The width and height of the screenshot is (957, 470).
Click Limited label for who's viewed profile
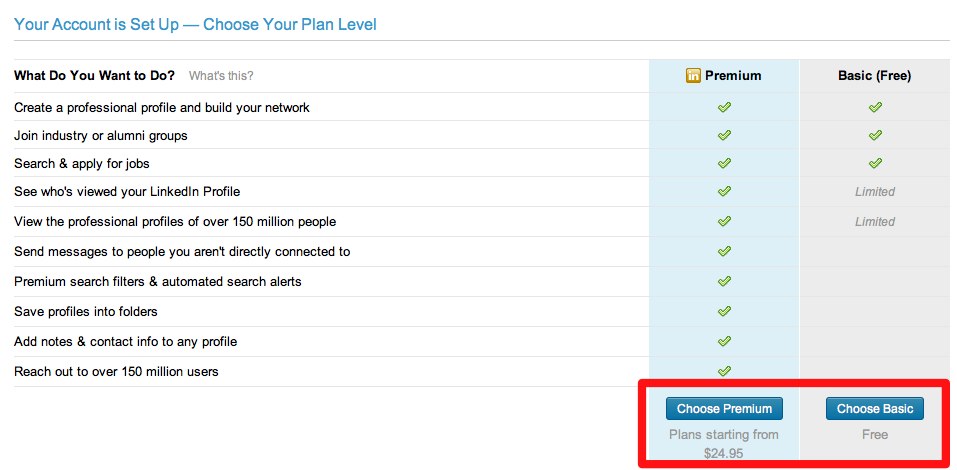[875, 192]
